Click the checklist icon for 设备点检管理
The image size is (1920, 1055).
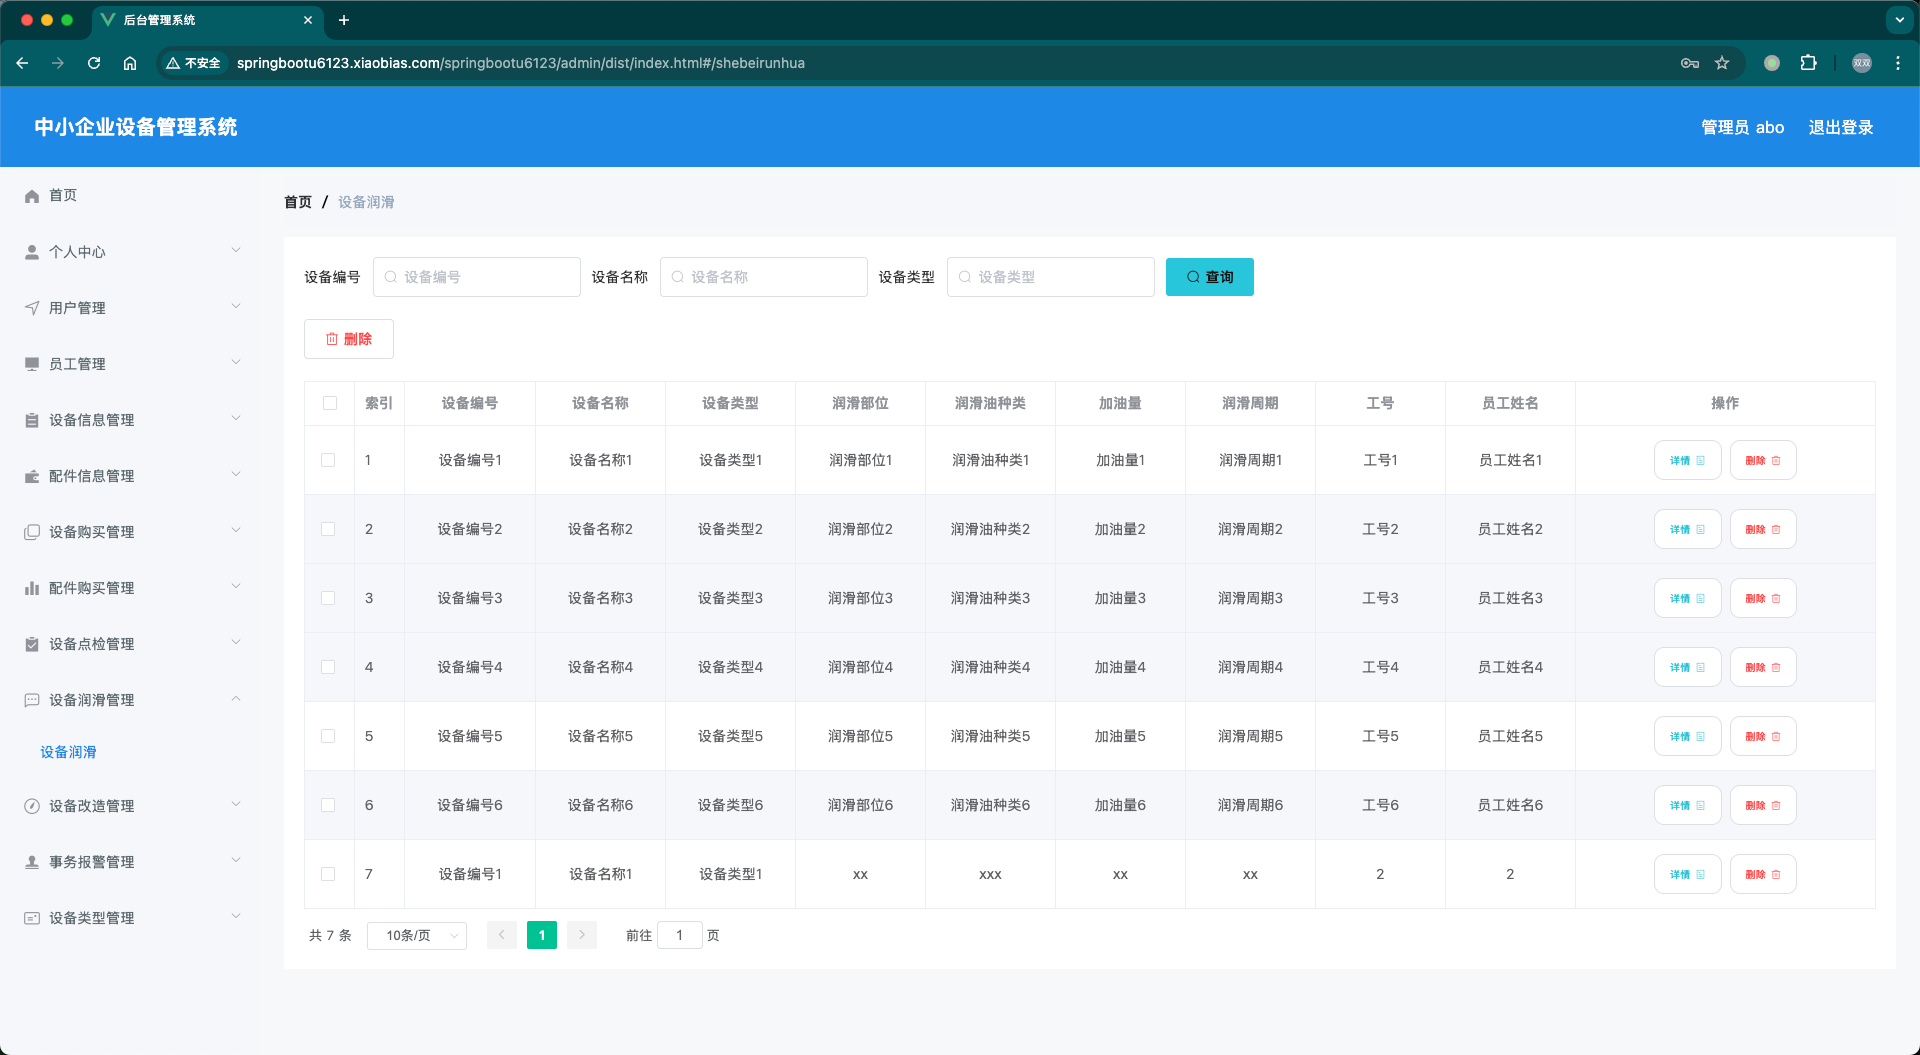point(32,644)
